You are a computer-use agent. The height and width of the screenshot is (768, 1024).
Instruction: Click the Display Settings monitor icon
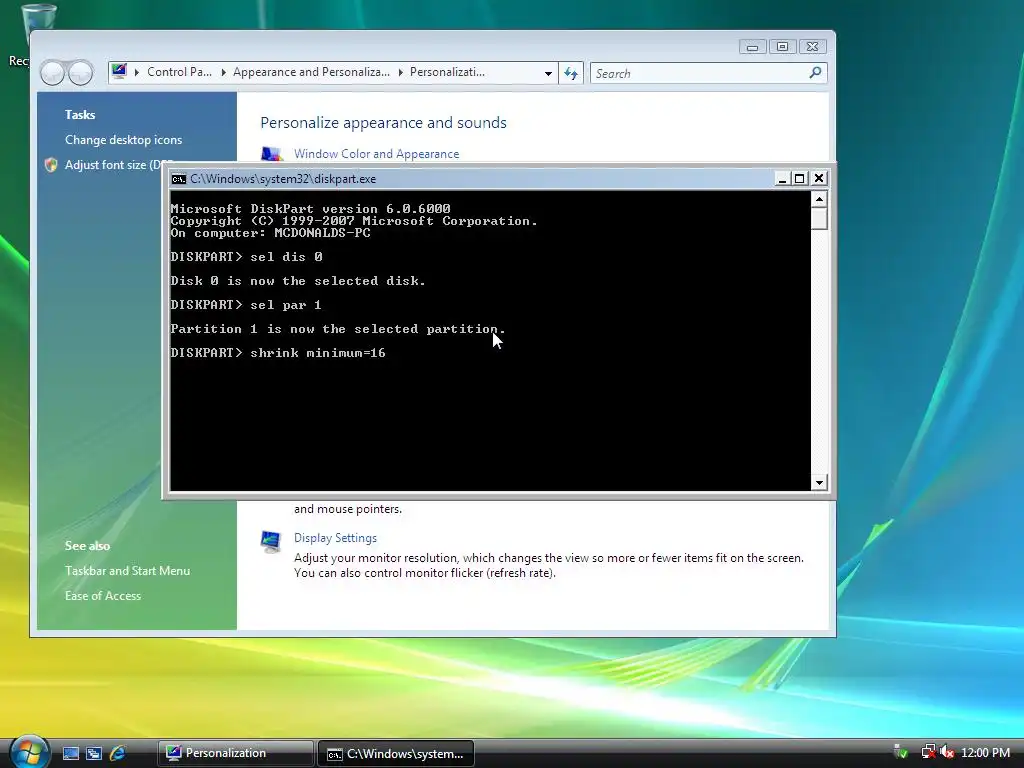click(x=270, y=541)
